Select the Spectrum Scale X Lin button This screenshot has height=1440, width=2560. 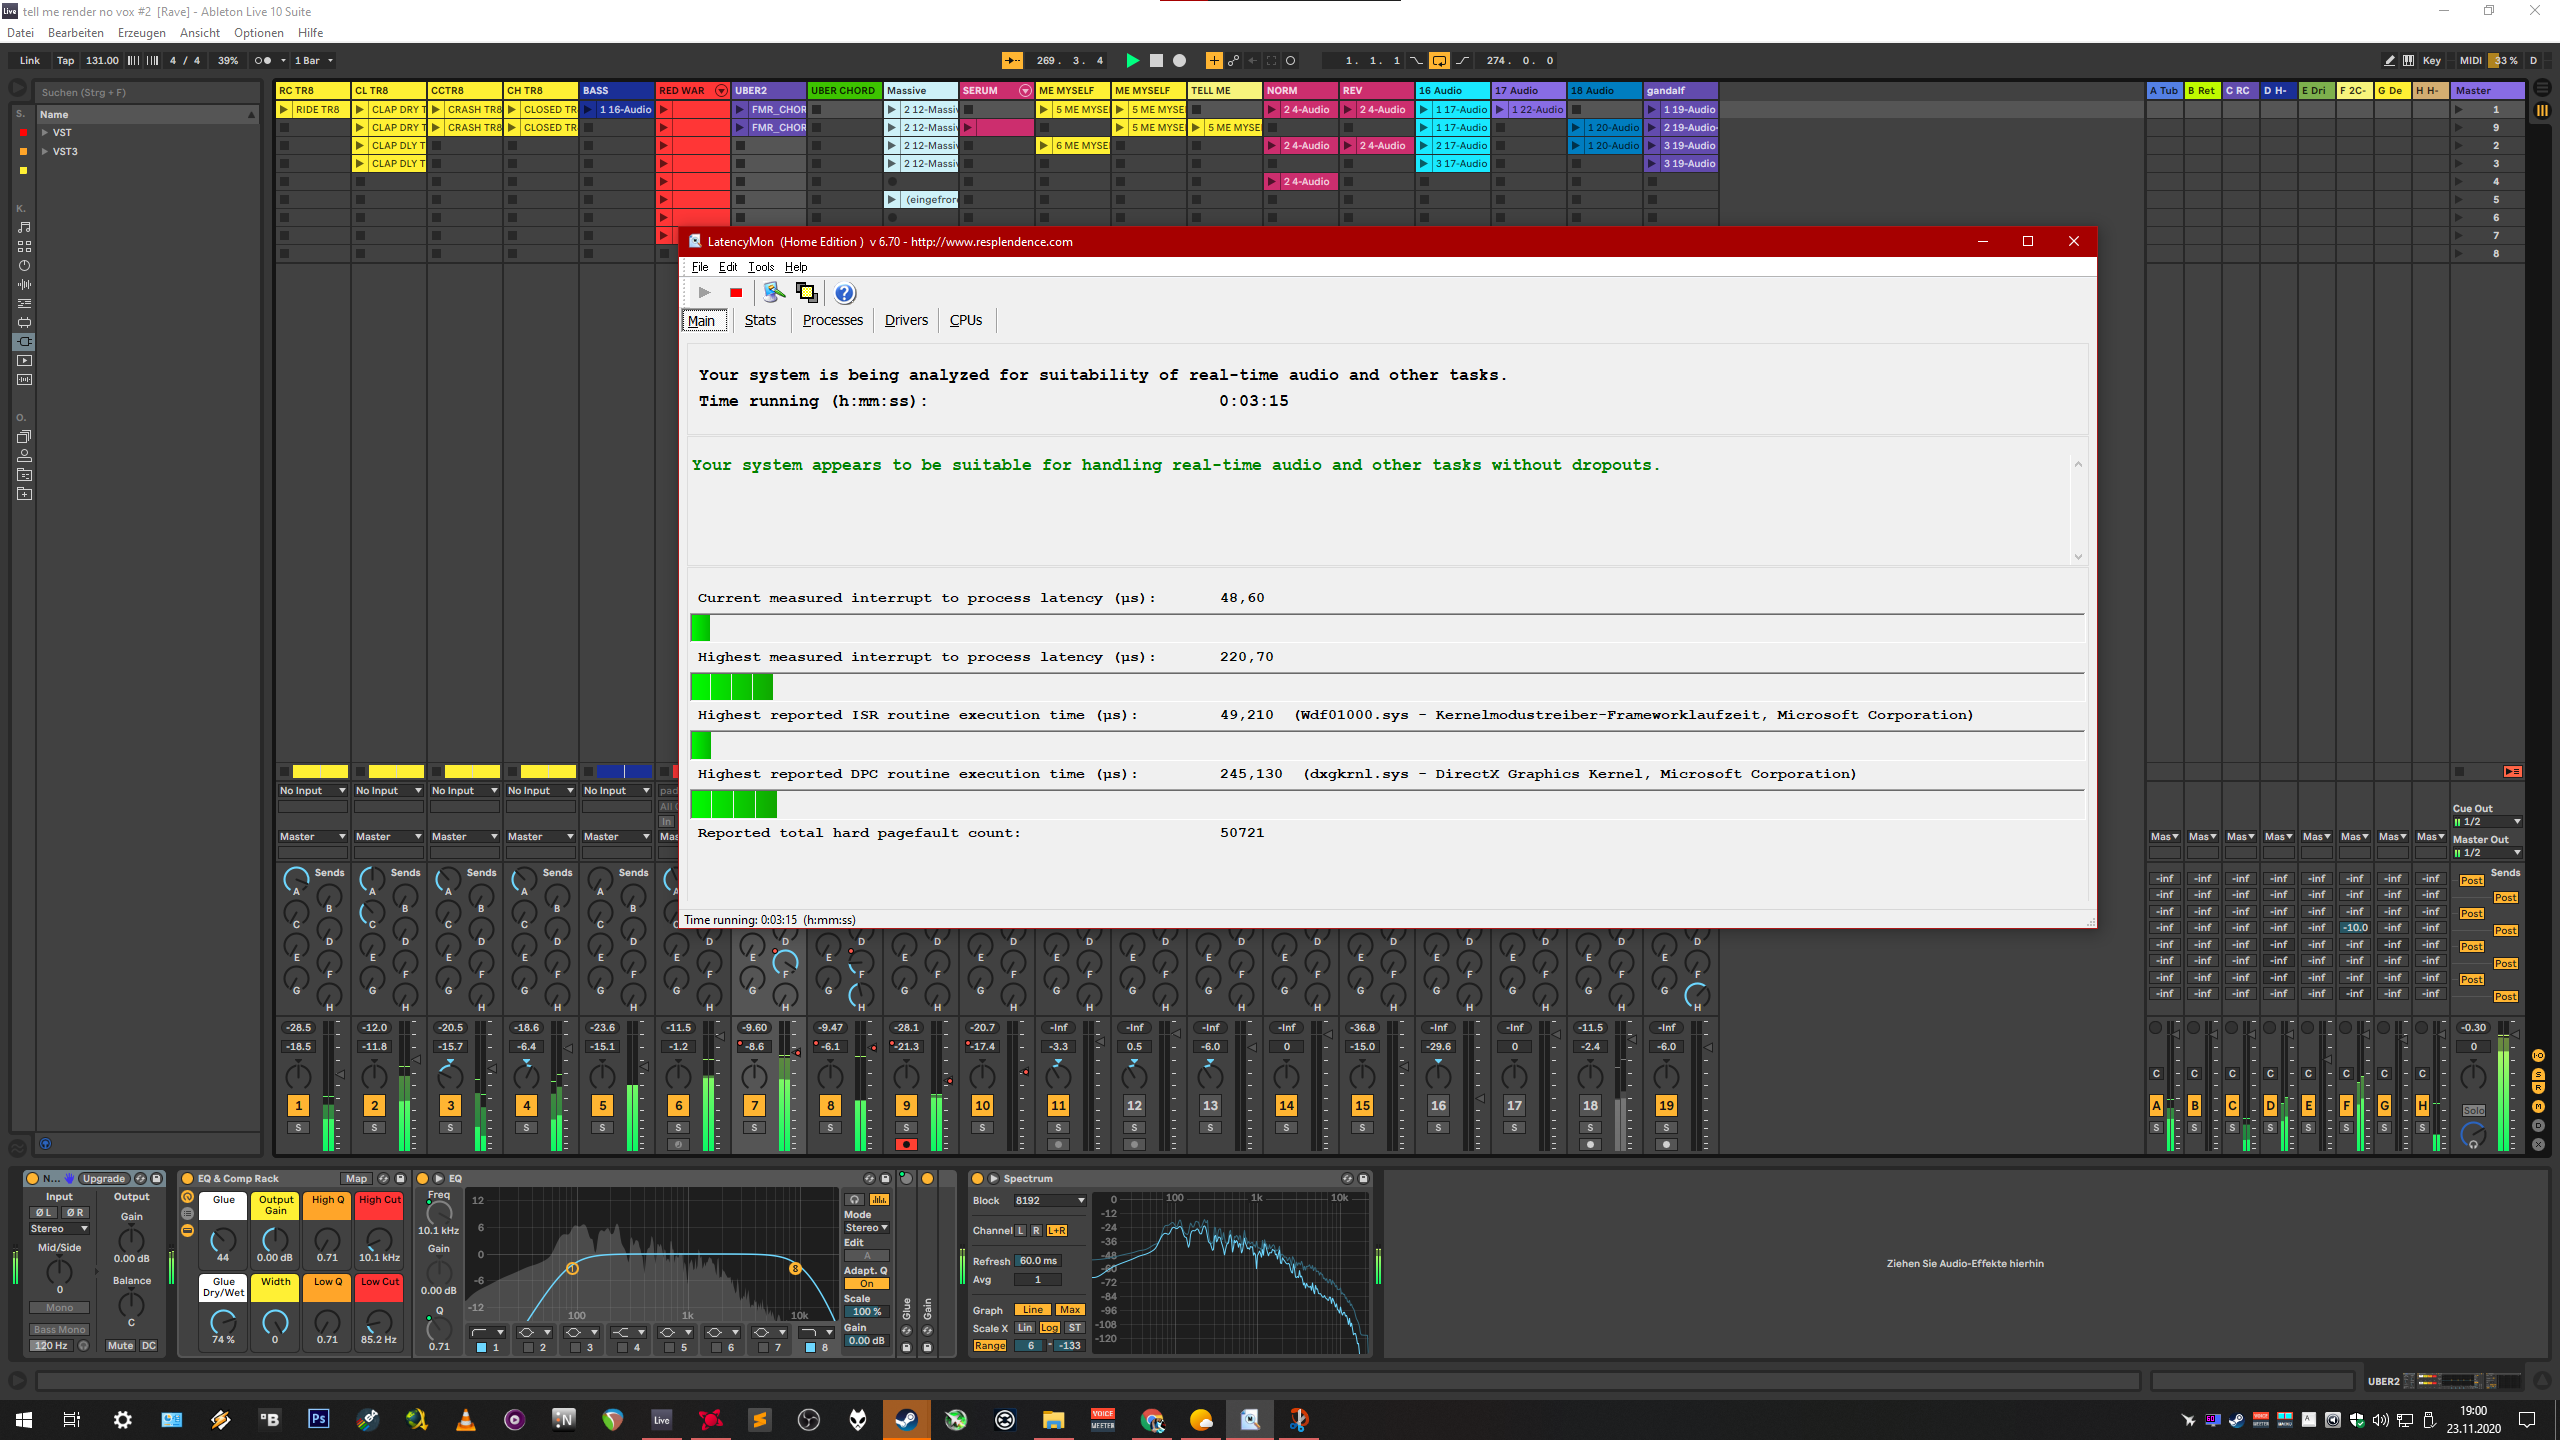click(x=1025, y=1328)
